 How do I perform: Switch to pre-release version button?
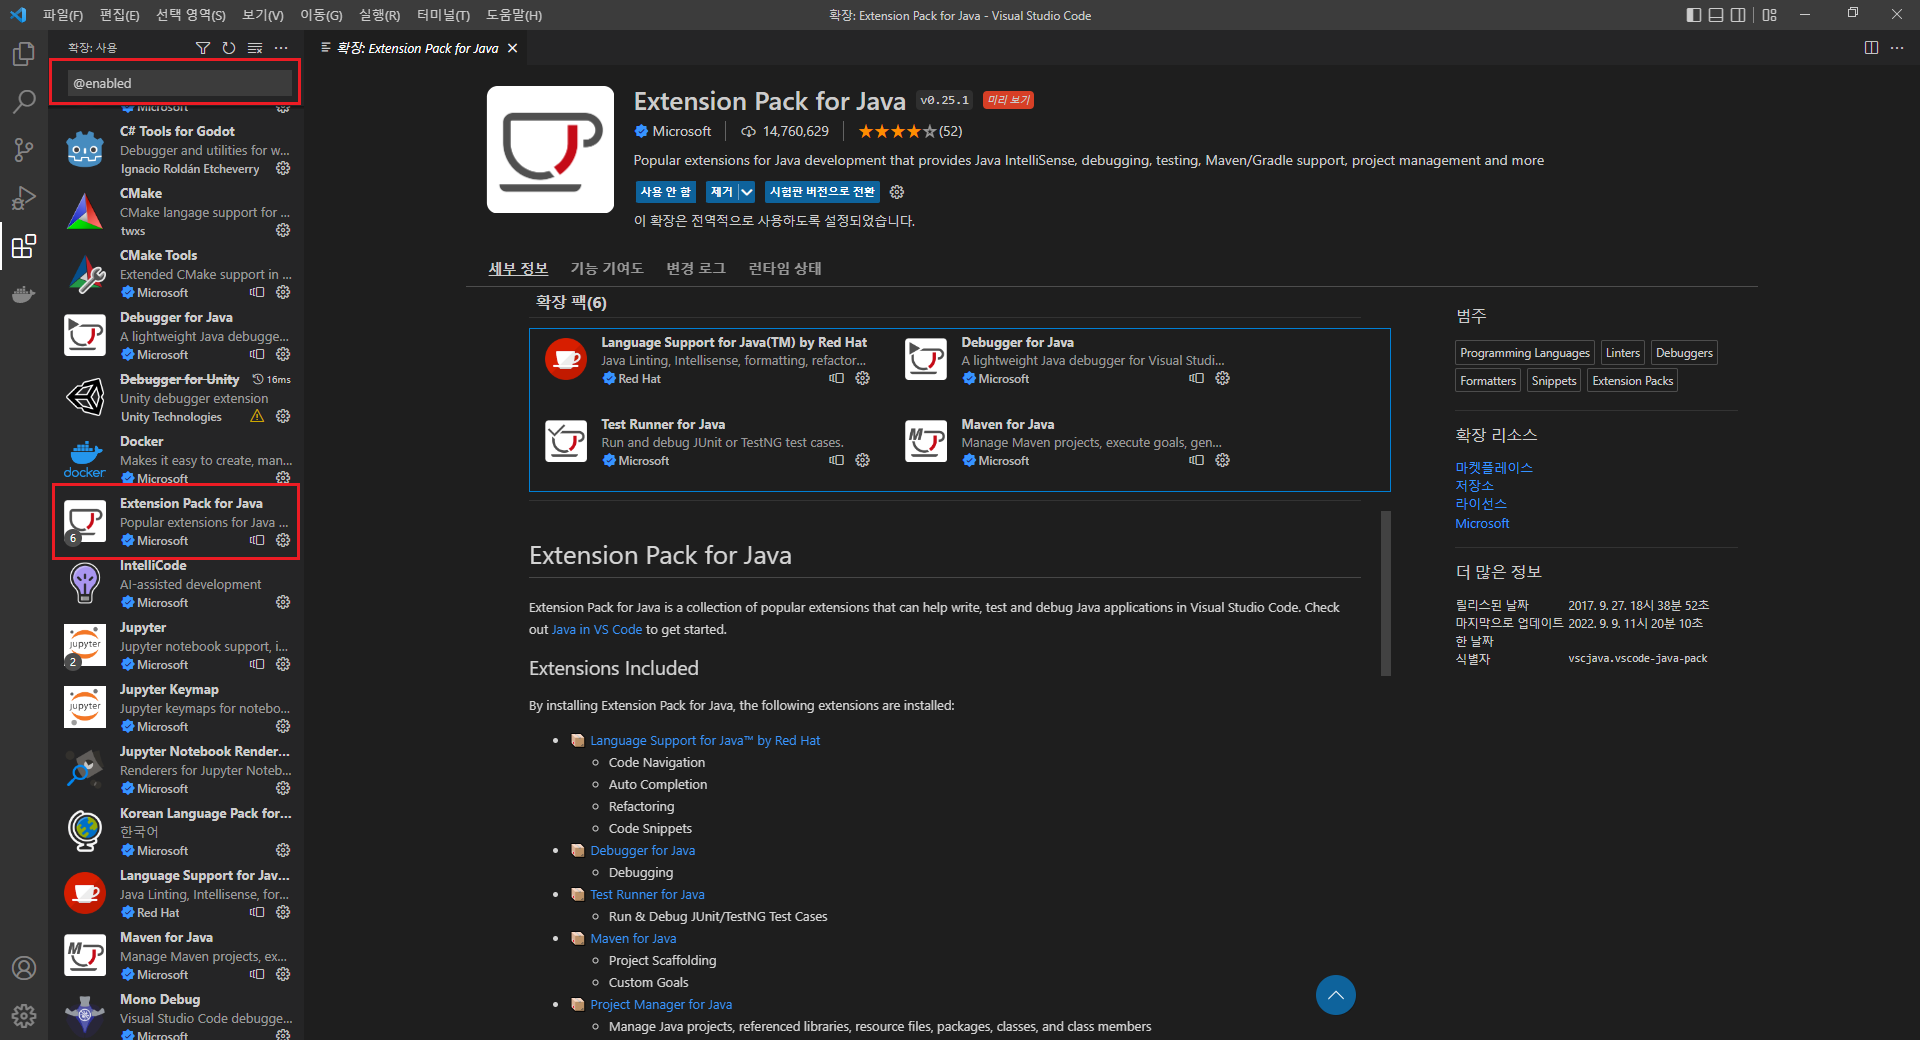(x=822, y=192)
